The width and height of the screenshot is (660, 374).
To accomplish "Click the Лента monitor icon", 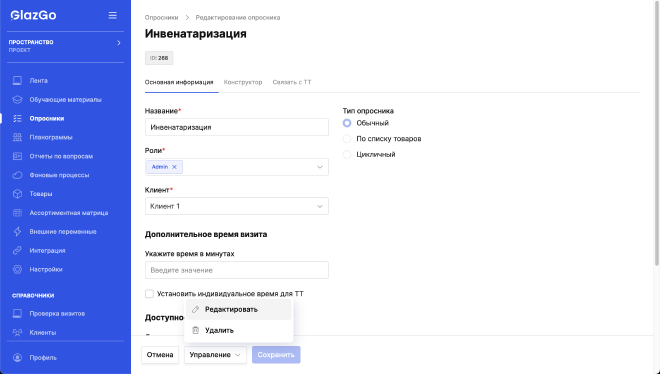I will (x=17, y=80).
